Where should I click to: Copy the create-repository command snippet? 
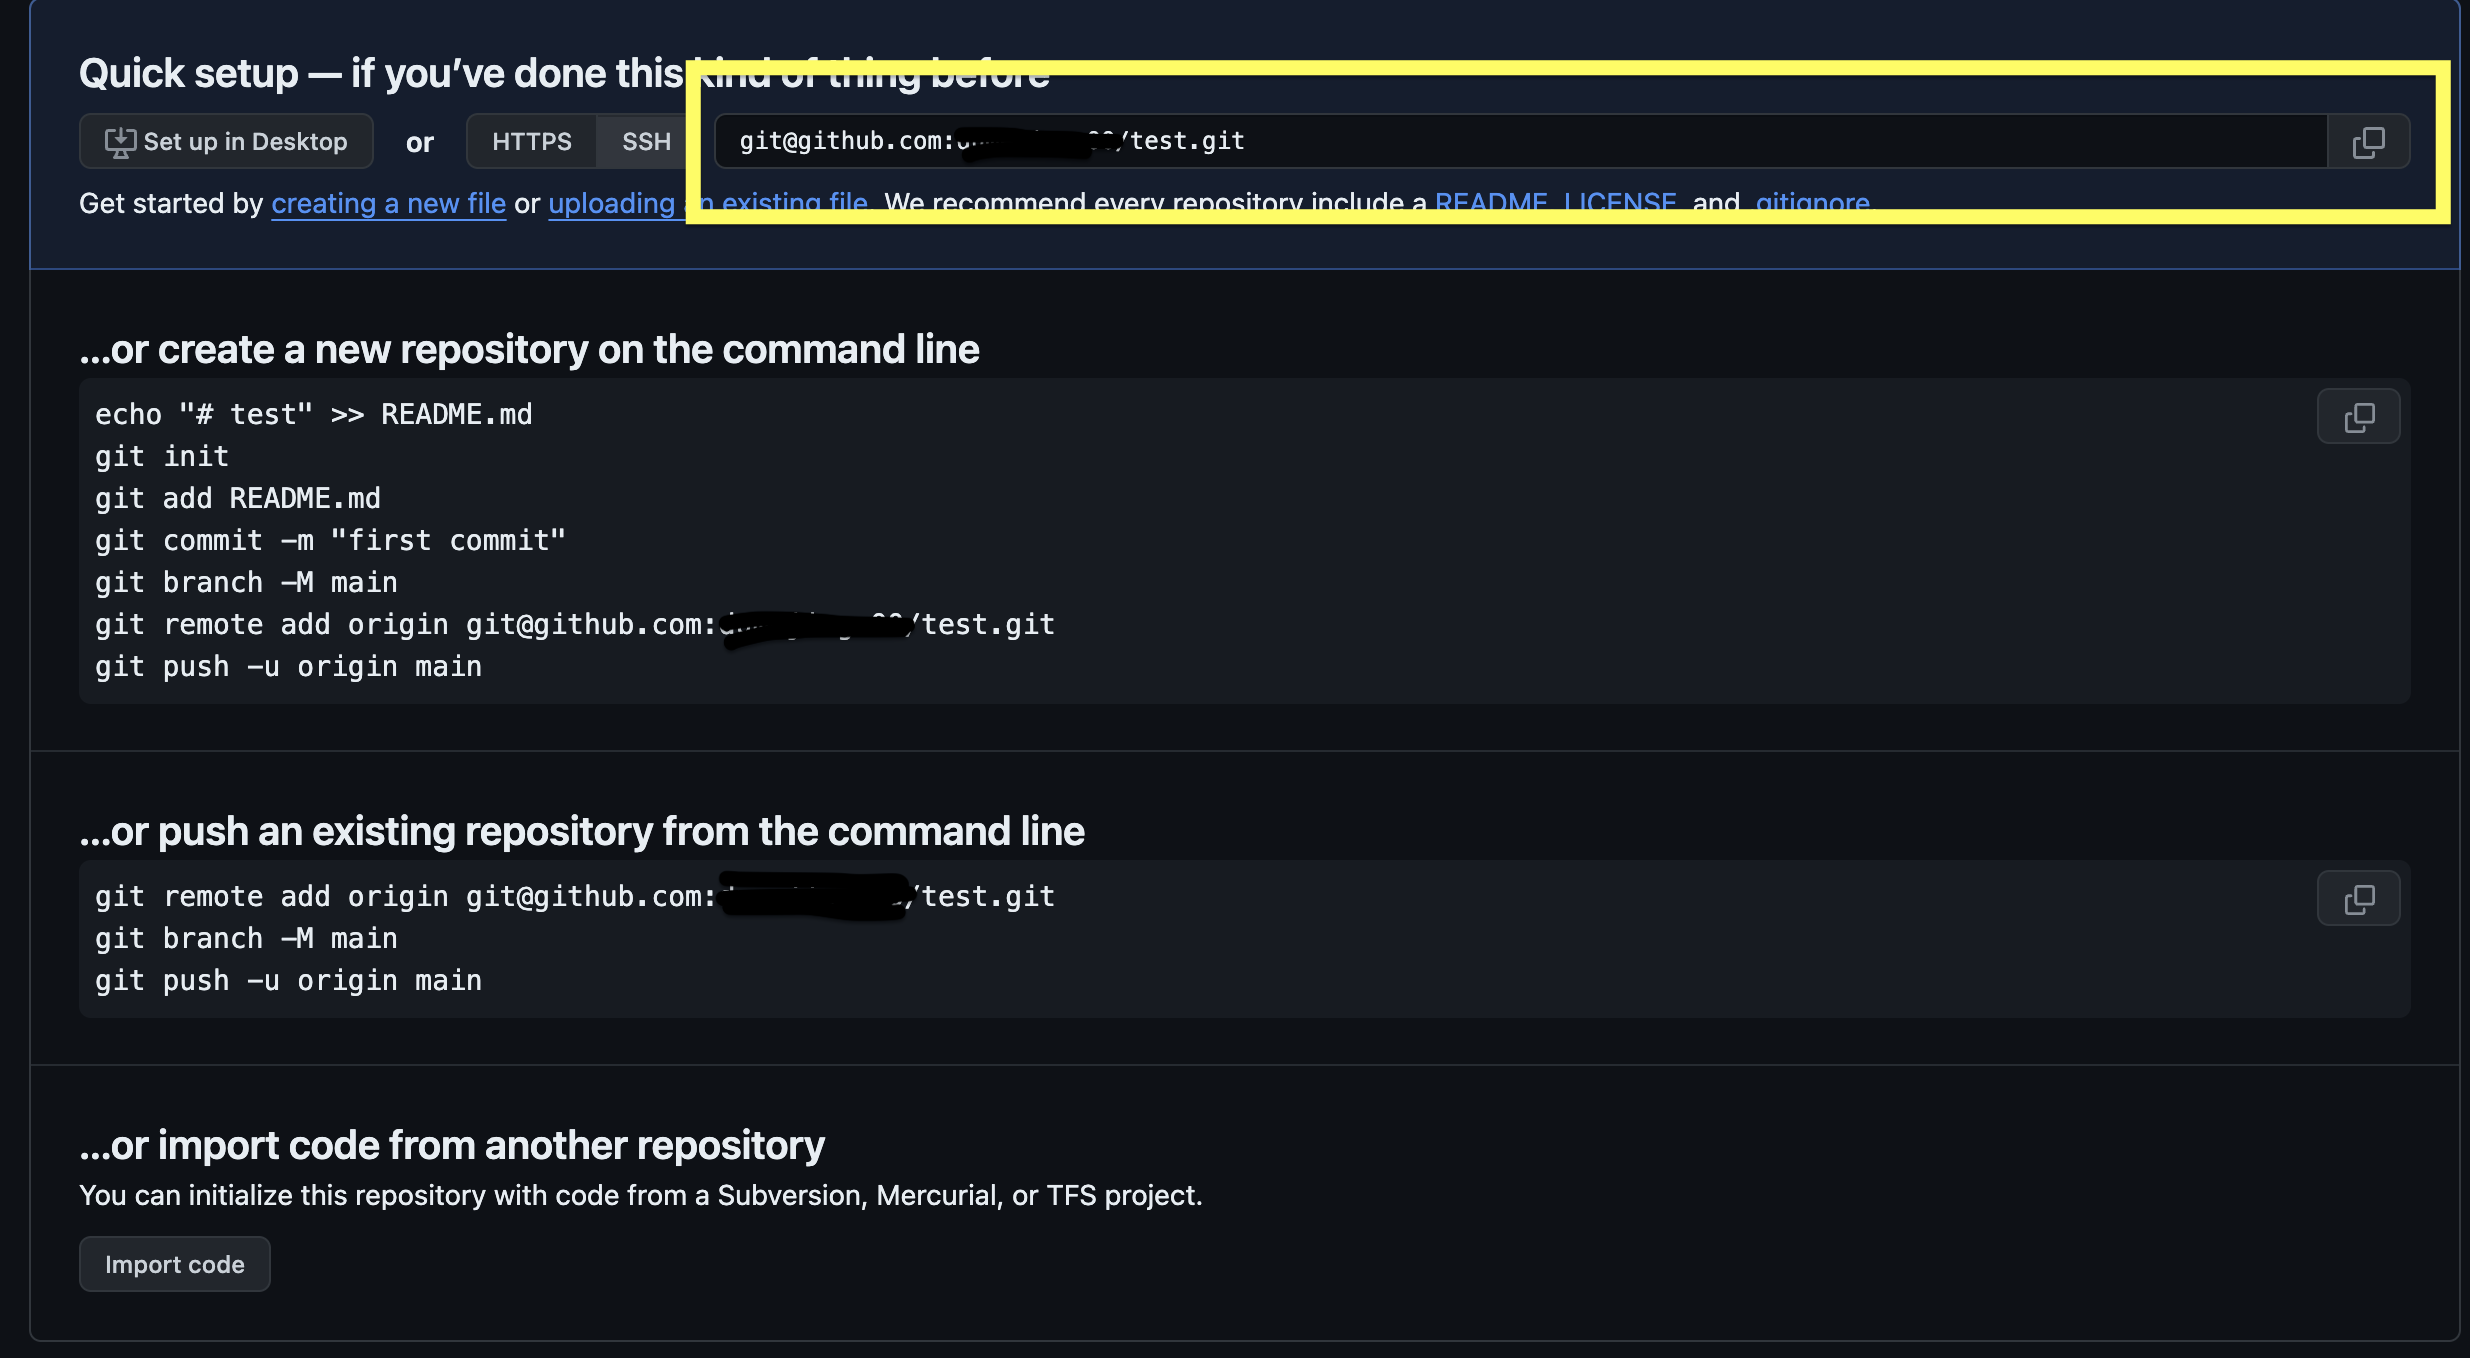[2357, 416]
